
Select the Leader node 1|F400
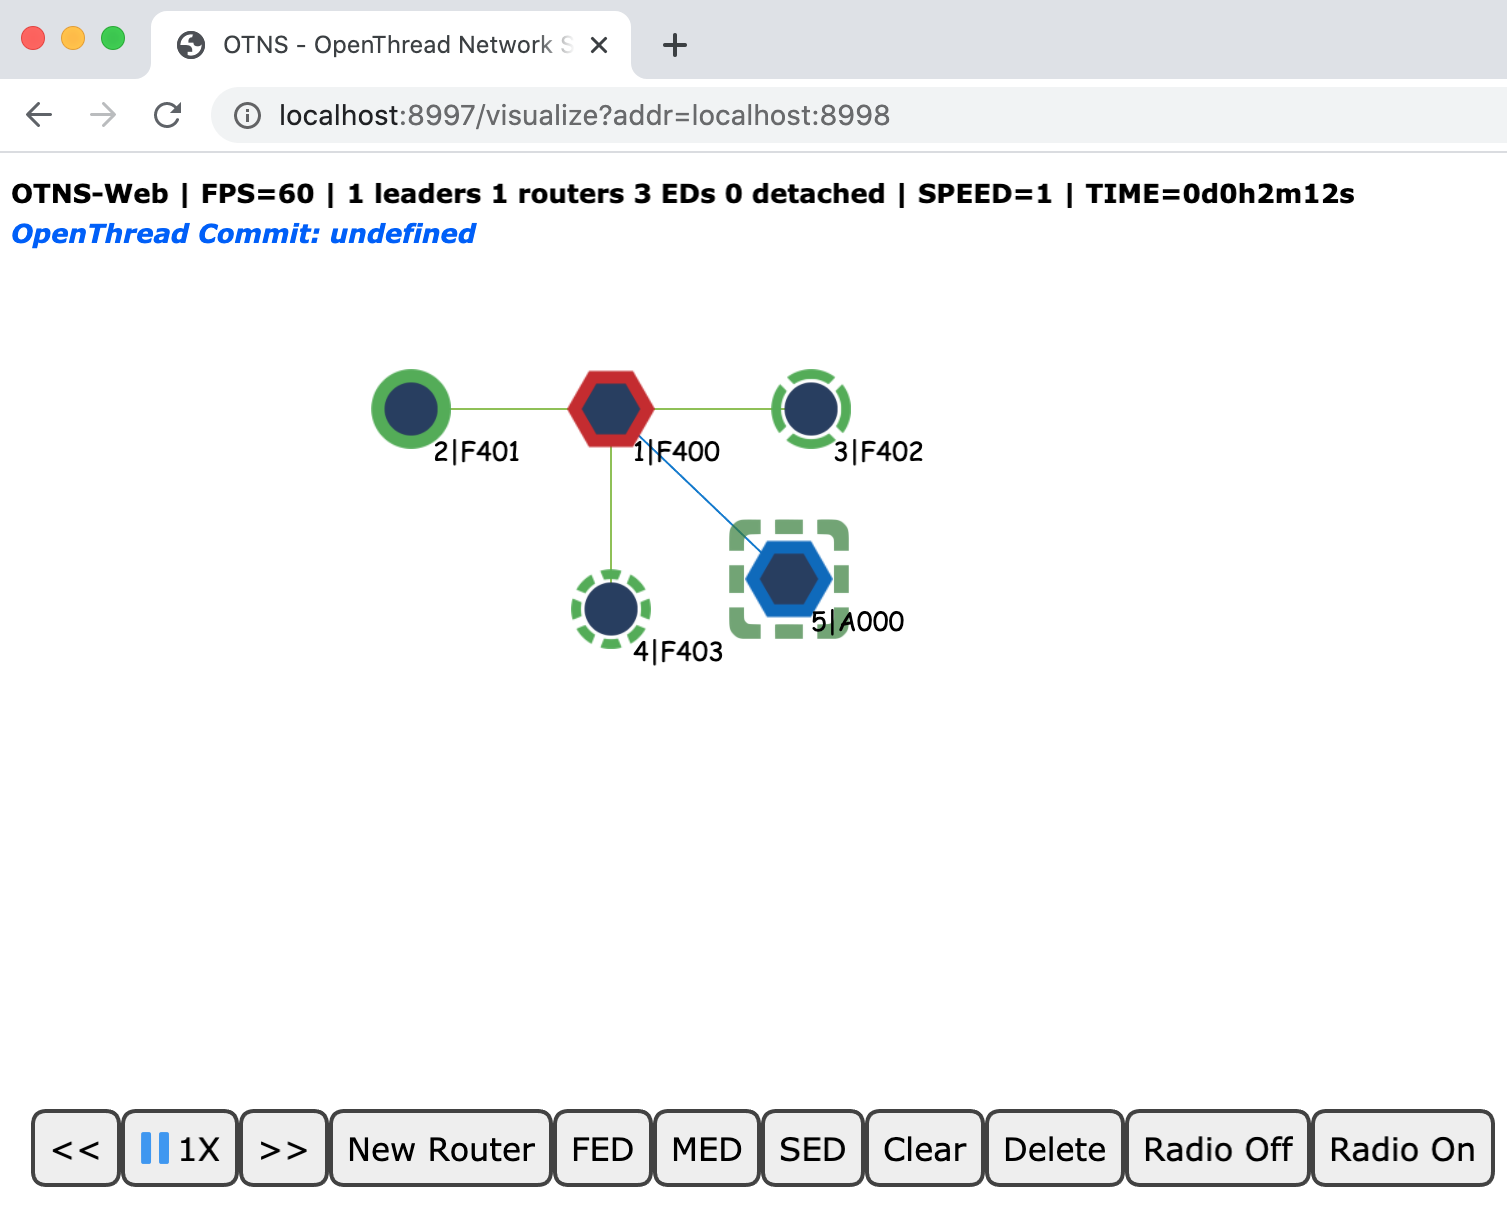[610, 407]
